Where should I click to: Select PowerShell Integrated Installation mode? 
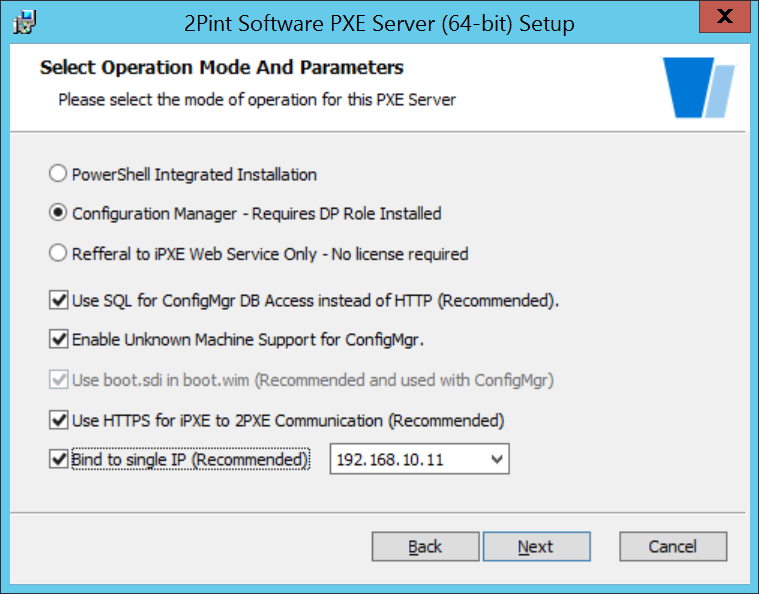(58, 173)
